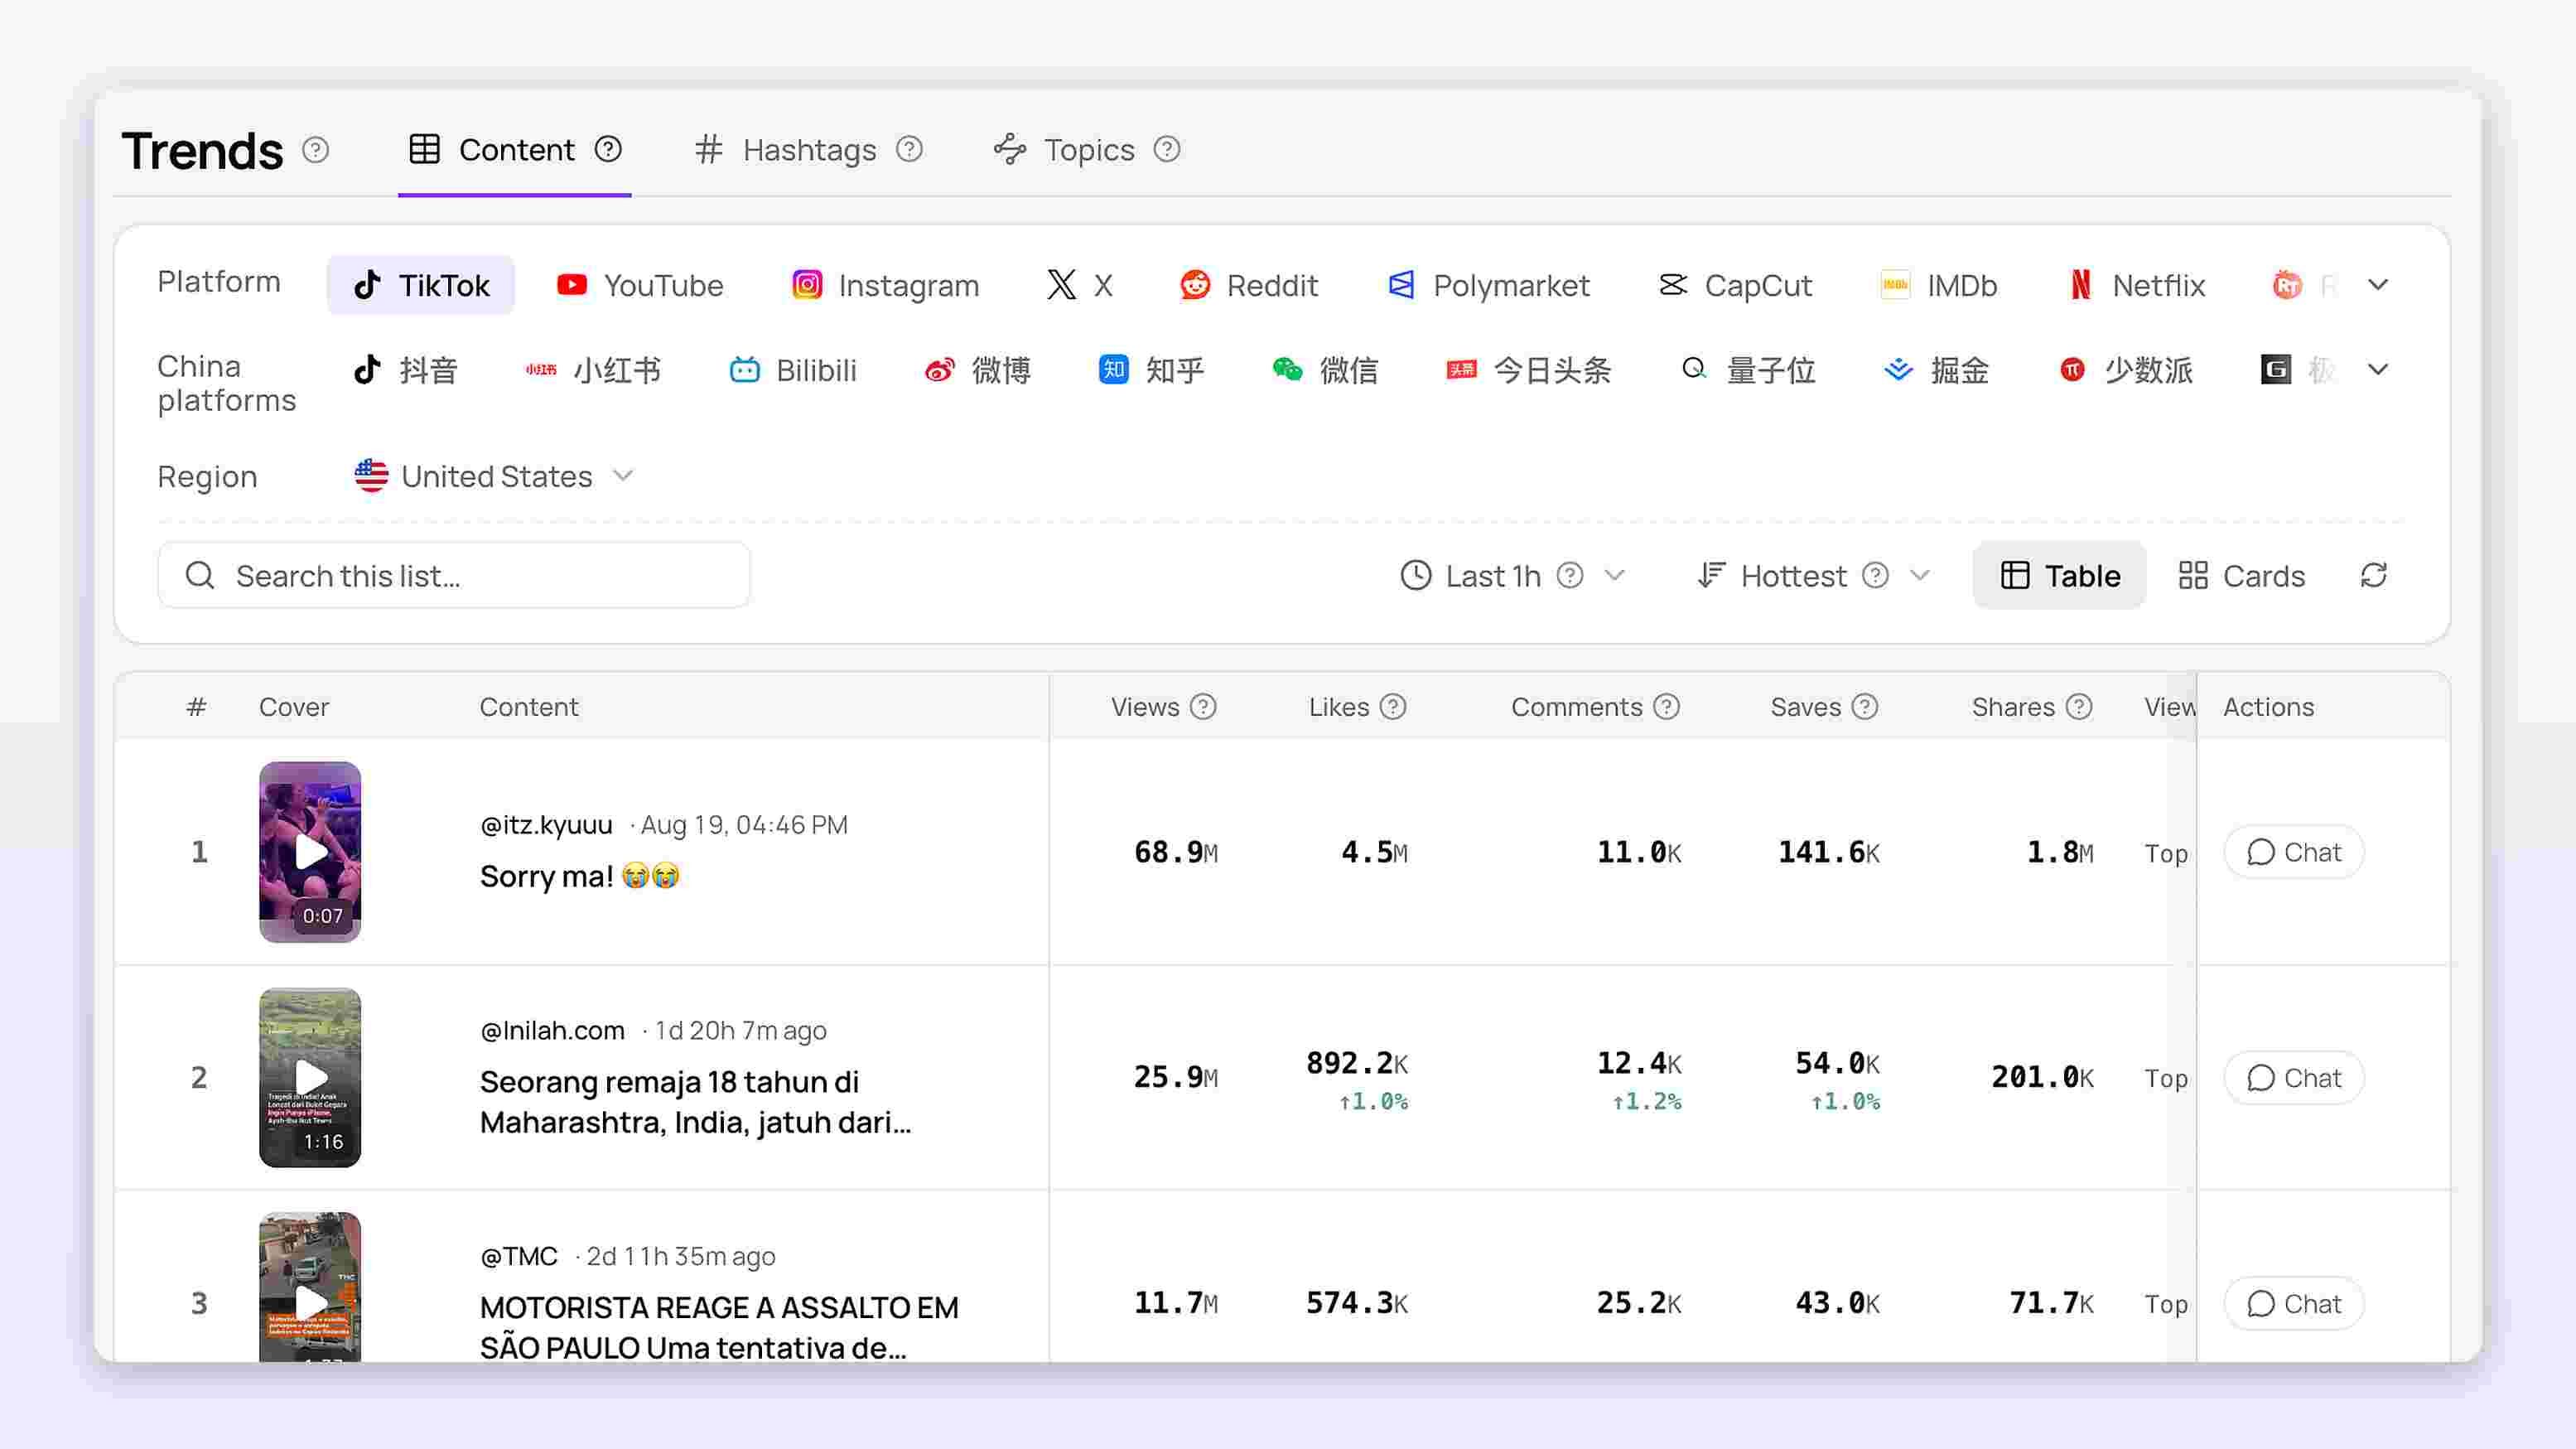Expand the Platform row chevron
Image resolution: width=2576 pixels, height=1449 pixels.
(x=2378, y=285)
